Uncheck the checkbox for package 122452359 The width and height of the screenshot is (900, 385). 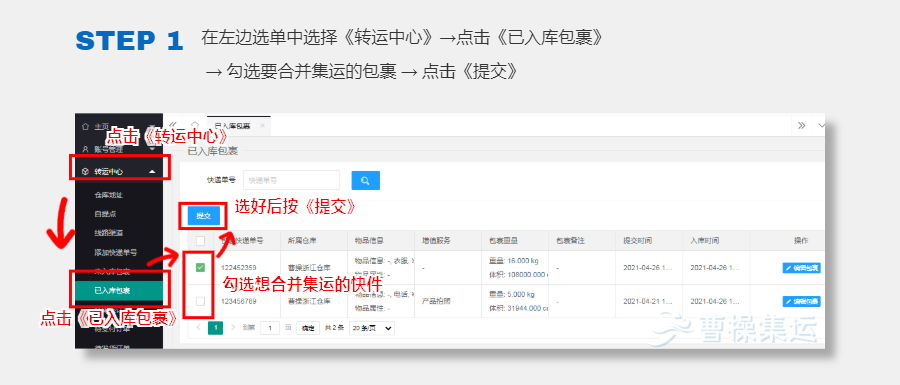coord(200,267)
